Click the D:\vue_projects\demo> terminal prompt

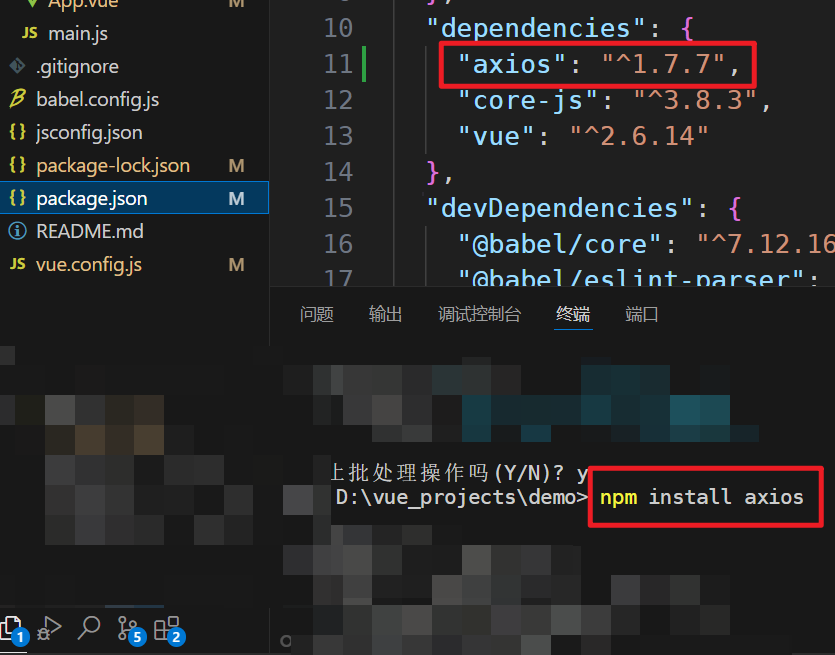462,497
